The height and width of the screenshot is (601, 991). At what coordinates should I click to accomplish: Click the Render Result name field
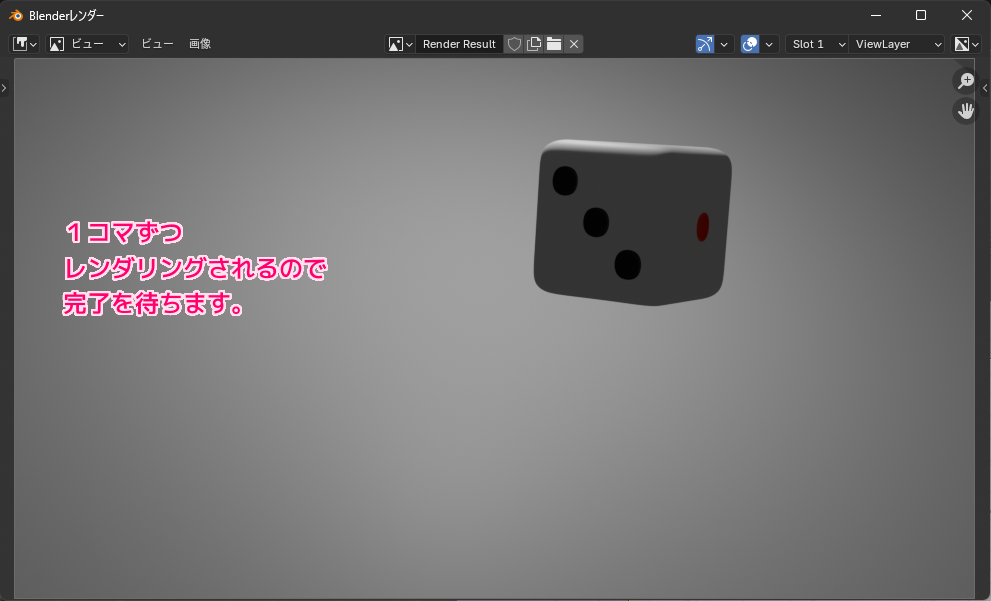point(459,43)
